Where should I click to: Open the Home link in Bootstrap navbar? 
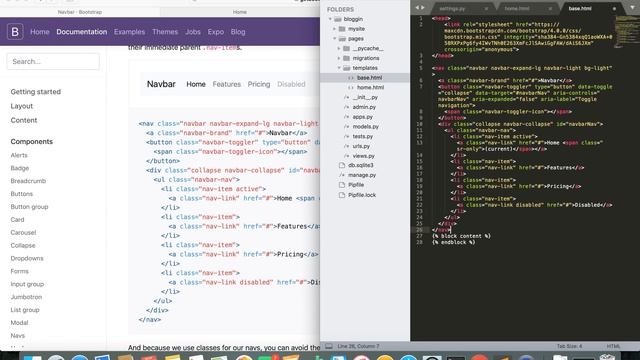pyautogui.click(x=40, y=32)
